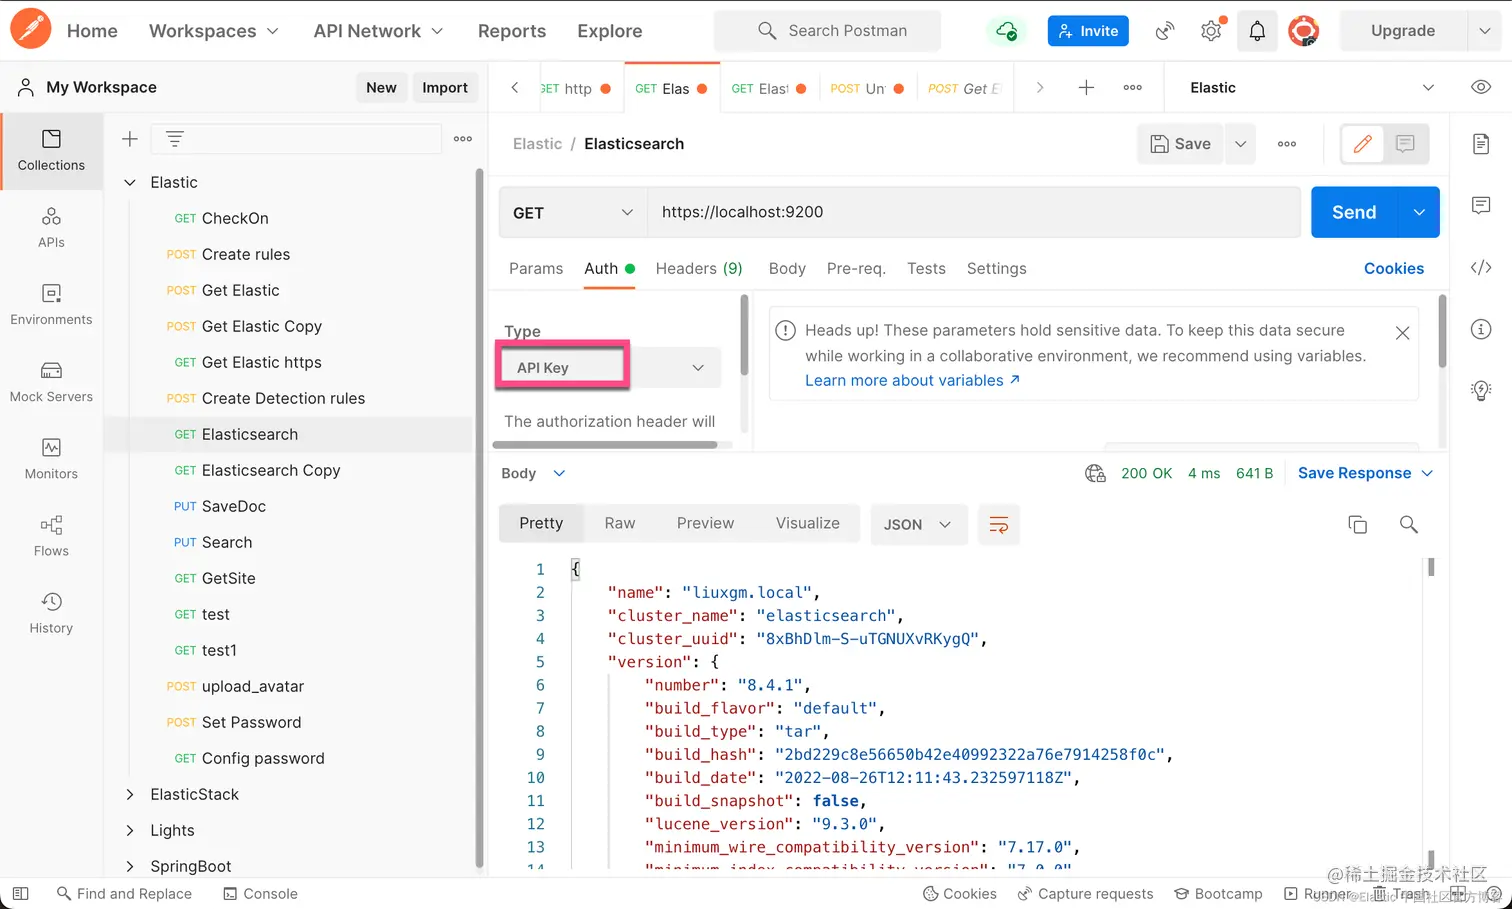Open the network globe icon near status
This screenshot has height=909, width=1512.
[x=1095, y=473]
